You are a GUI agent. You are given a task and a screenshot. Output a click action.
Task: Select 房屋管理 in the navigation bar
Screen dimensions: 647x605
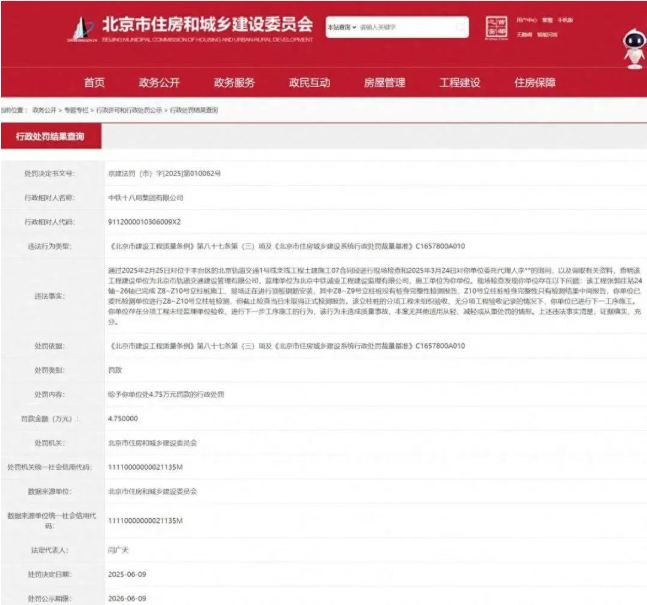pyautogui.click(x=384, y=82)
